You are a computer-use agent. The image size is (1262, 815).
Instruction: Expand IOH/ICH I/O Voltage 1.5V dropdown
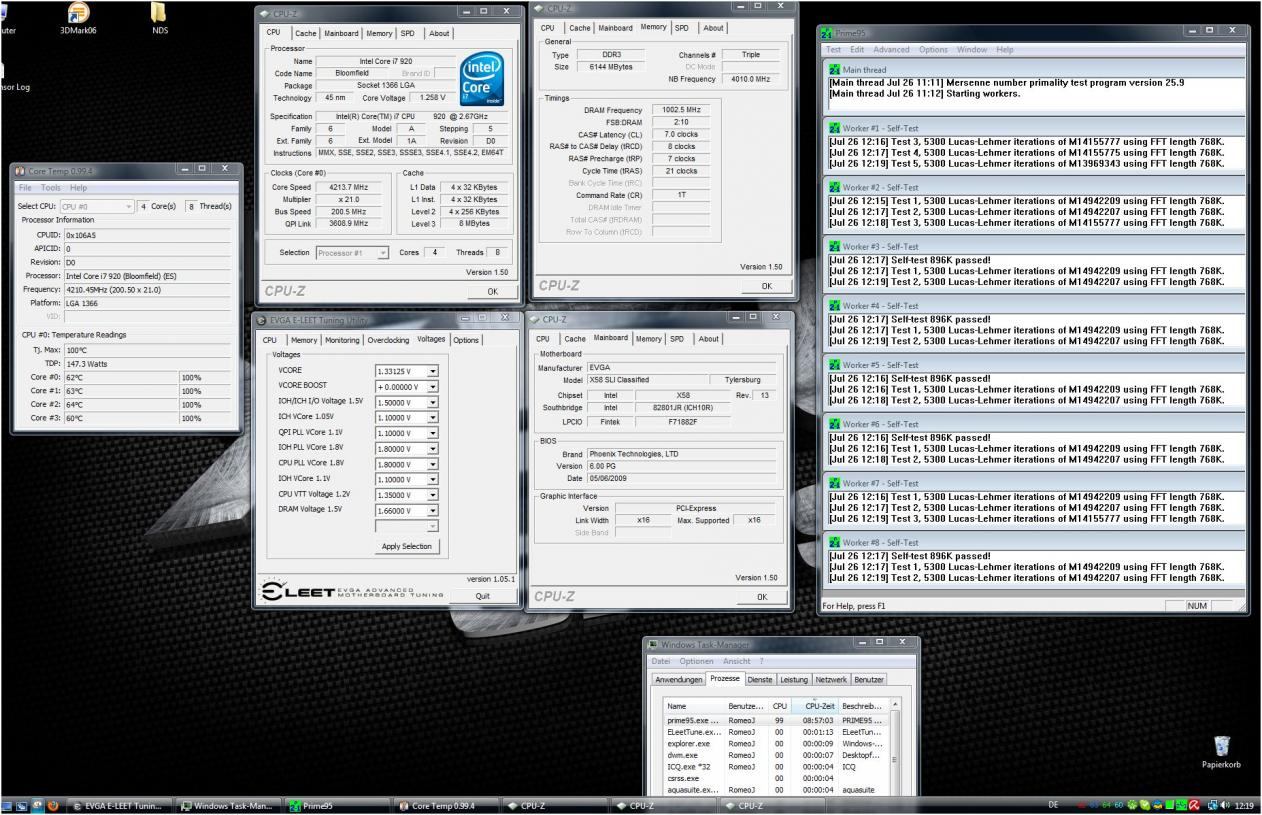[432, 402]
